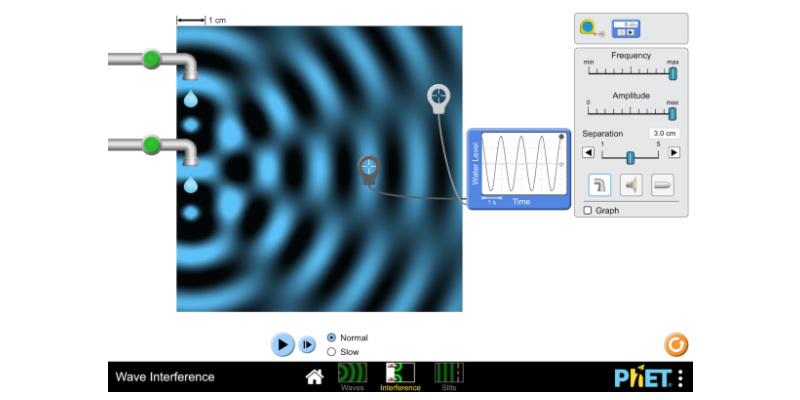800x400 pixels.
Task: Select the water faucet wave source
Action: [x=600, y=185]
